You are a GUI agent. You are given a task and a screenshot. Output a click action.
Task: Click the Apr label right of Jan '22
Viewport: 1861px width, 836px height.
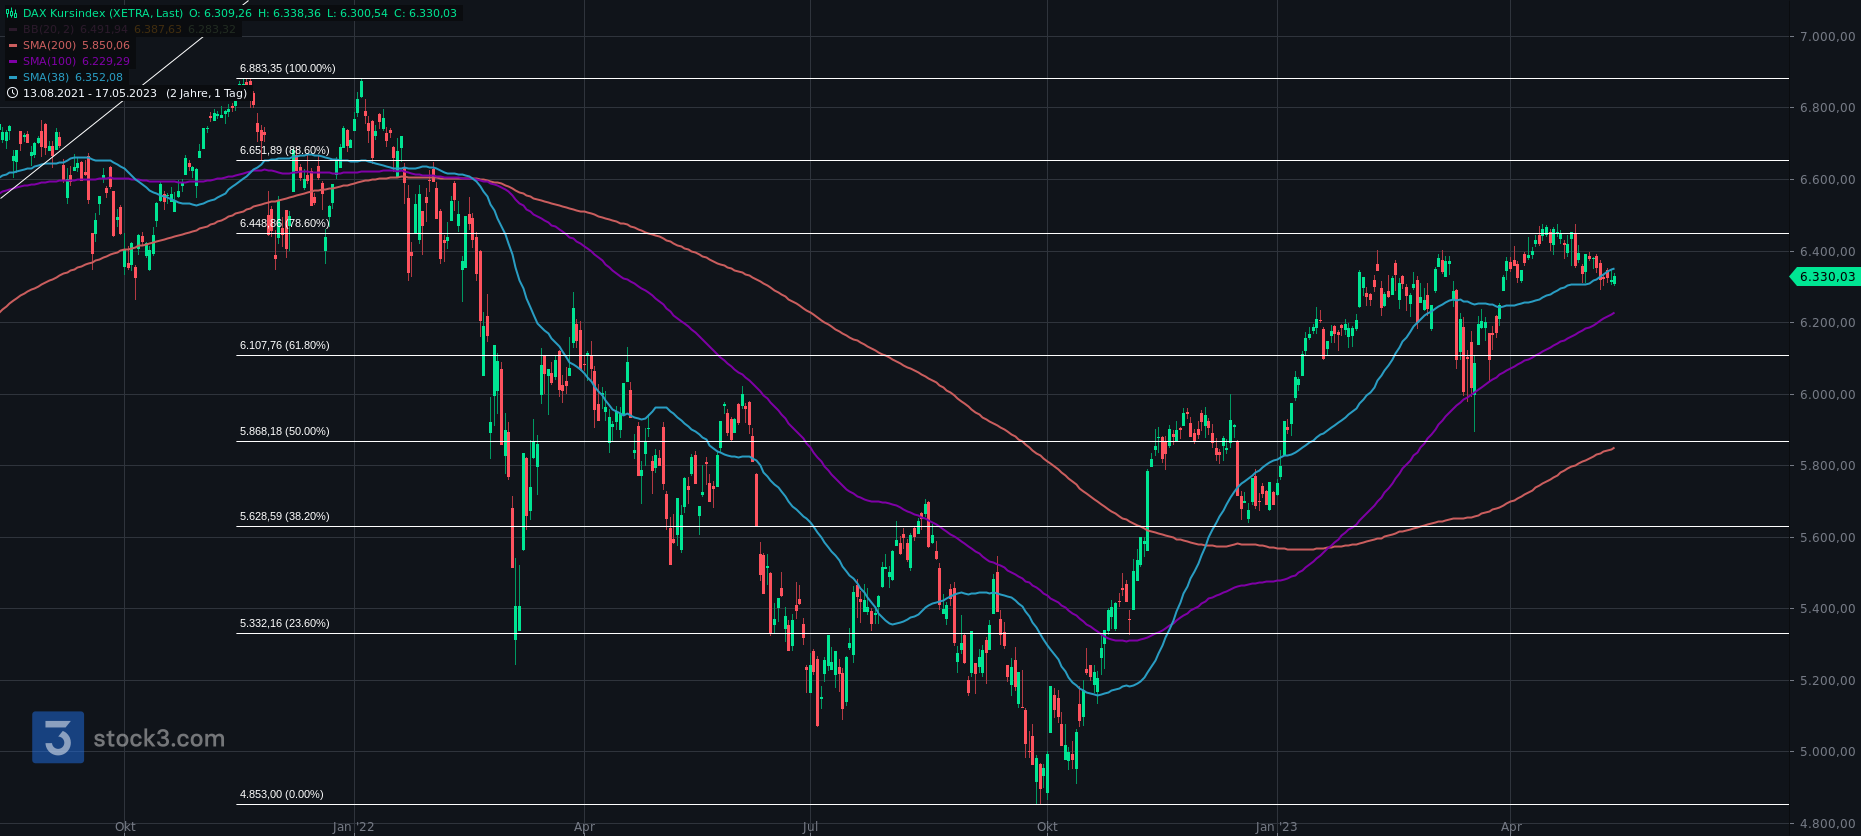(x=584, y=827)
